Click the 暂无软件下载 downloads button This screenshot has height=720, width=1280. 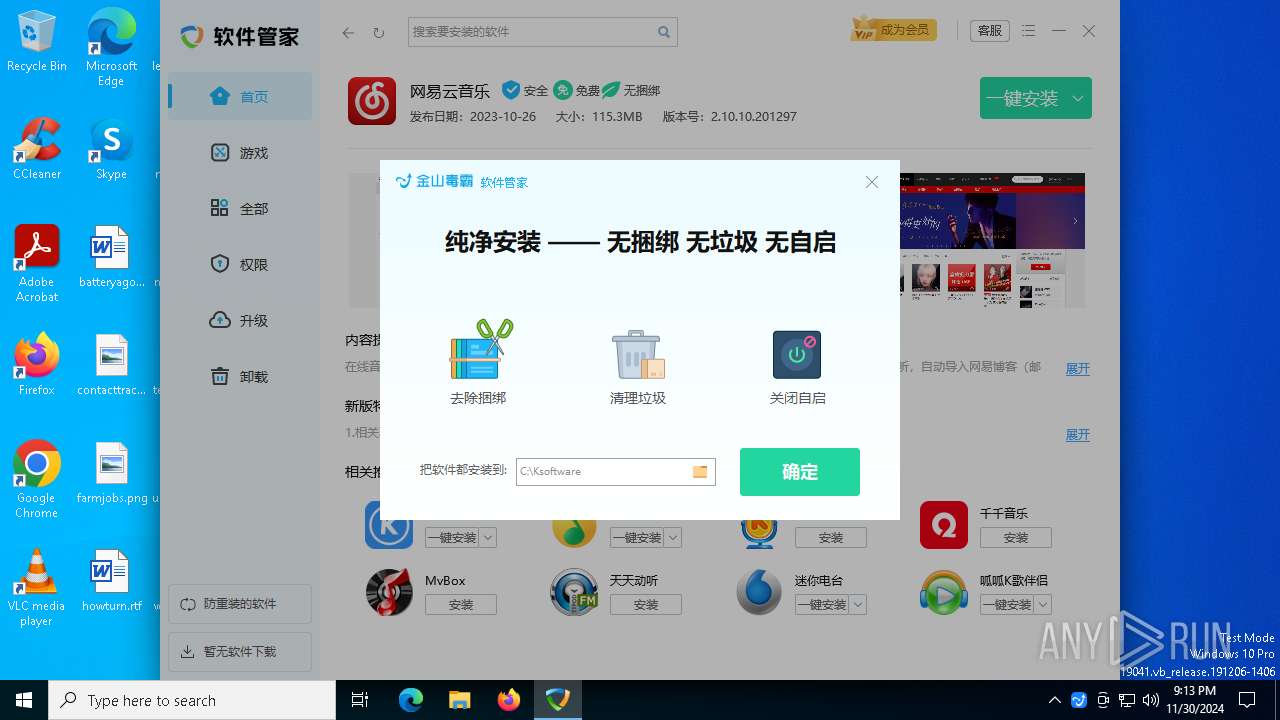(240, 652)
